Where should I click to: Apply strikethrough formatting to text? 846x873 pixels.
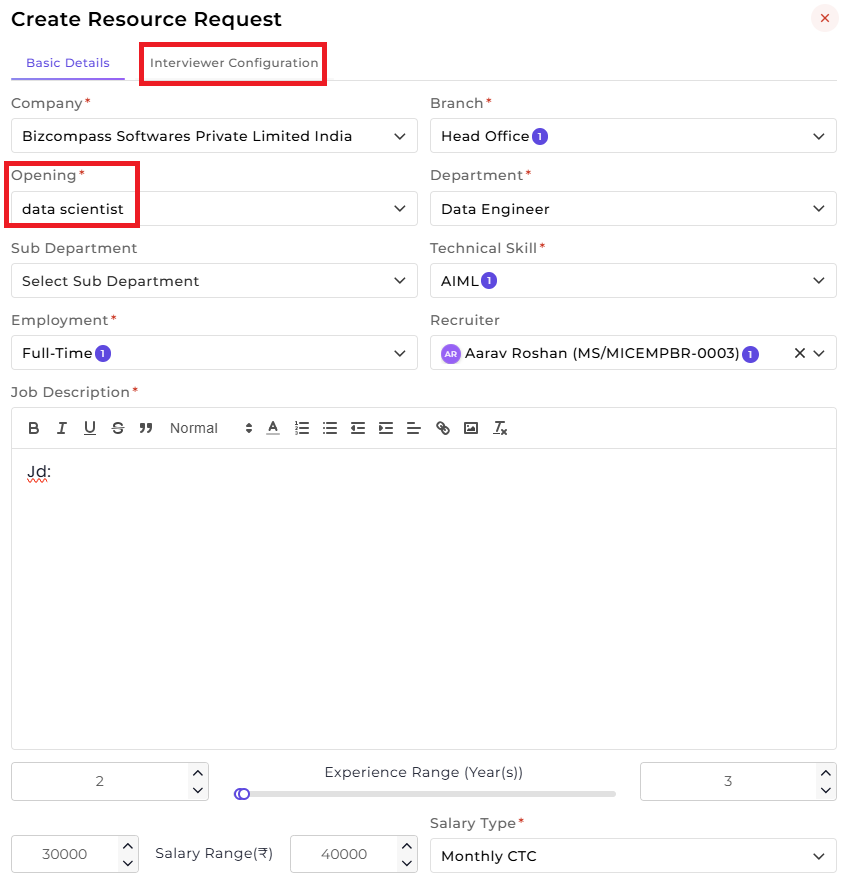tap(118, 428)
